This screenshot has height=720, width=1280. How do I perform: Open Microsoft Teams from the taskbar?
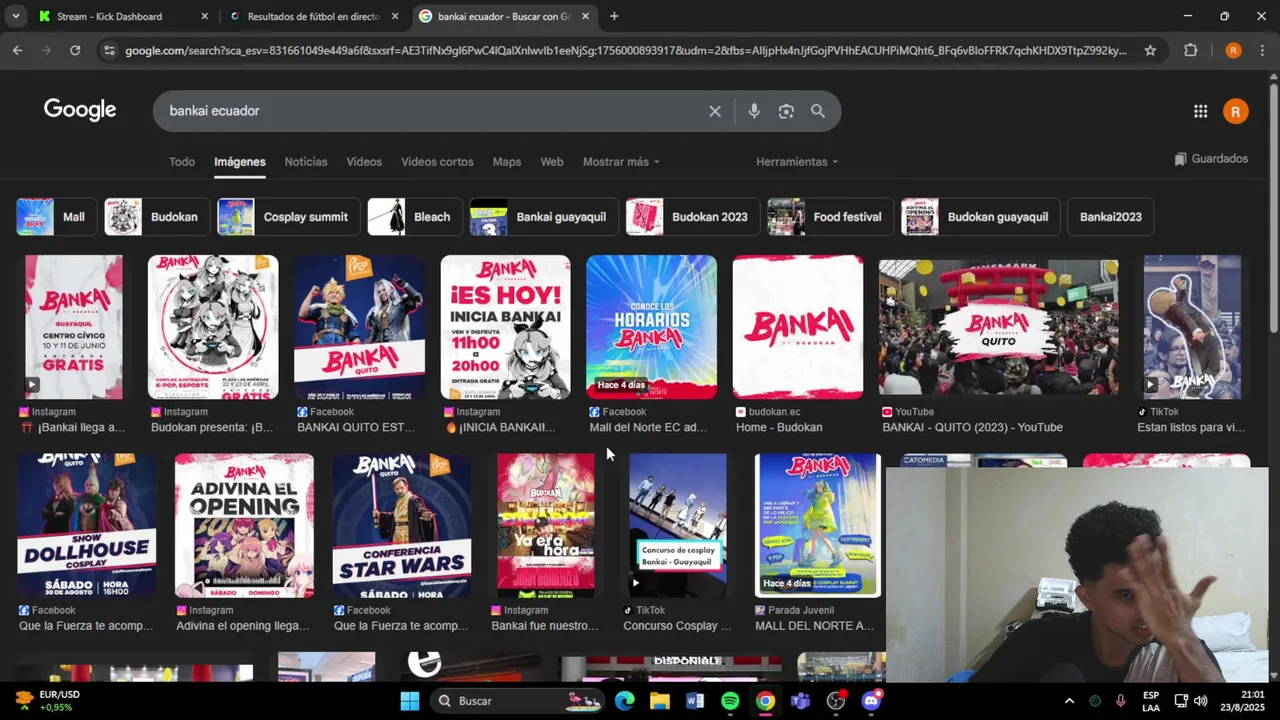click(800, 701)
